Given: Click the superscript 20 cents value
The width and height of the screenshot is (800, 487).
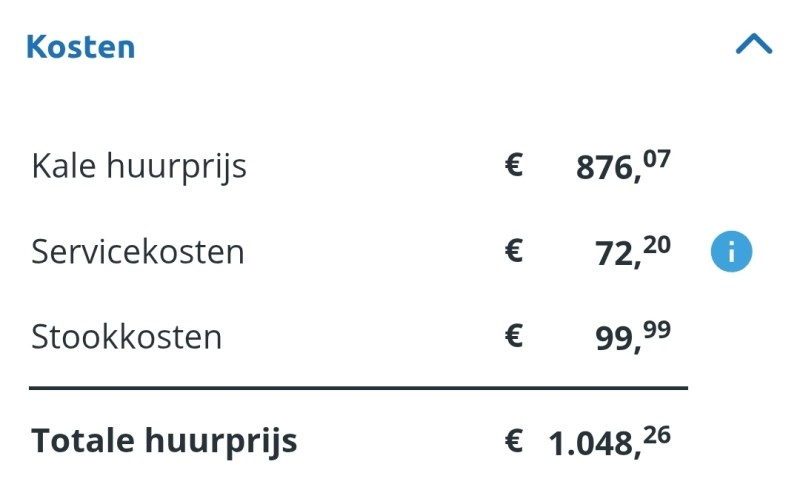Looking at the screenshot, I should pos(657,245).
